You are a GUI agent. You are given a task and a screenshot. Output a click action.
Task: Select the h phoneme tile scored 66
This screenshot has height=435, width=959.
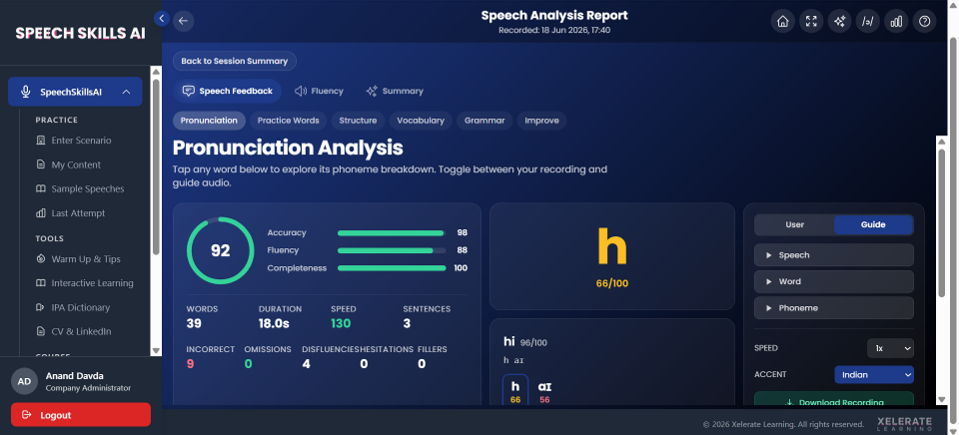tap(515, 390)
